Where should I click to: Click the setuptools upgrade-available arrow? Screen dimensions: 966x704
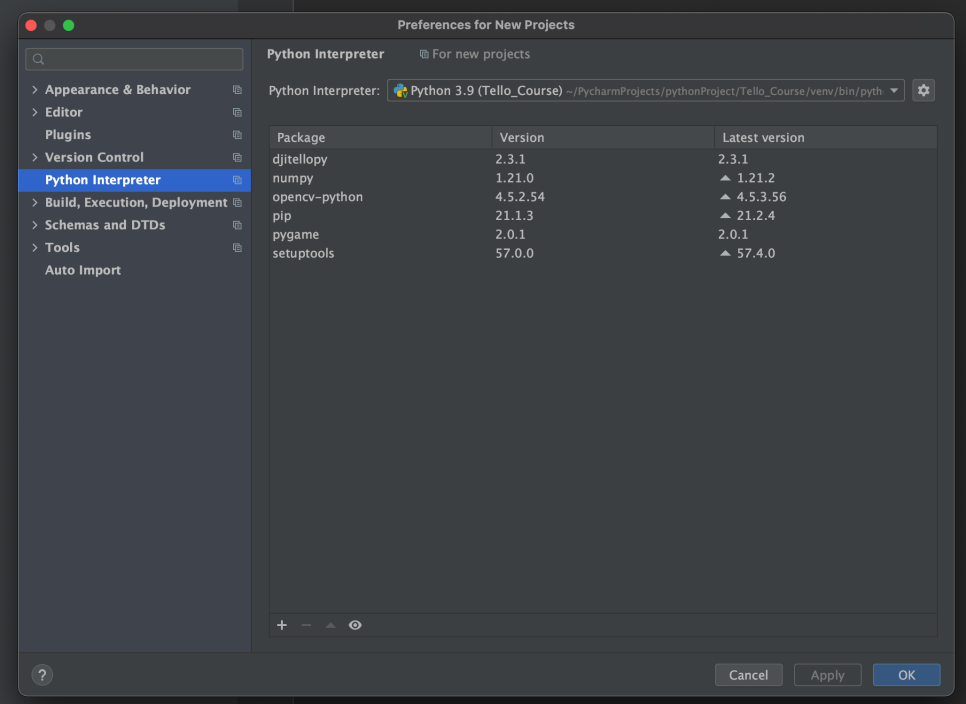725,253
